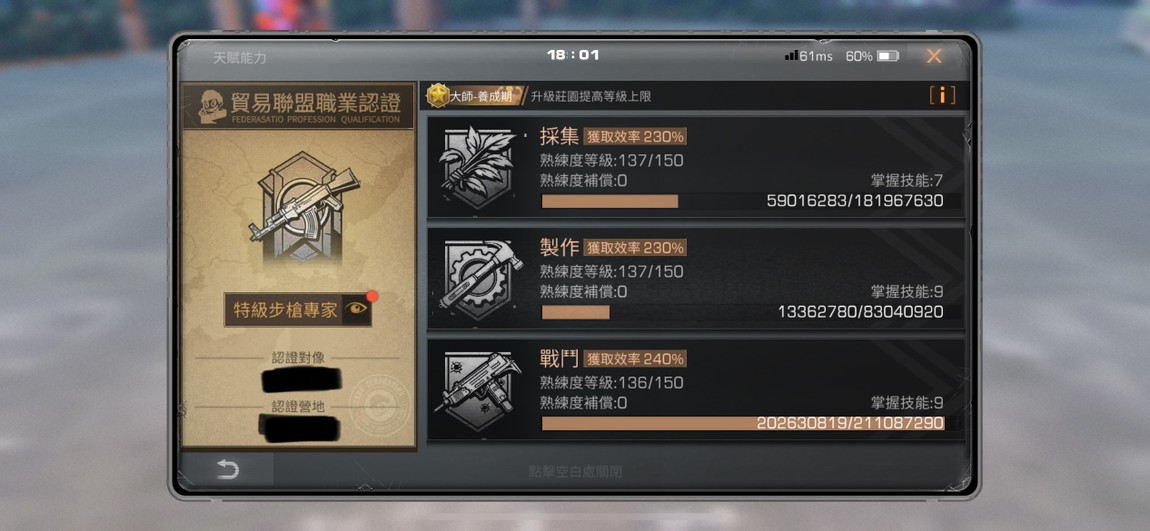1150x531 pixels.
Task: Check the battery indicator in status bar
Action: coord(887,56)
